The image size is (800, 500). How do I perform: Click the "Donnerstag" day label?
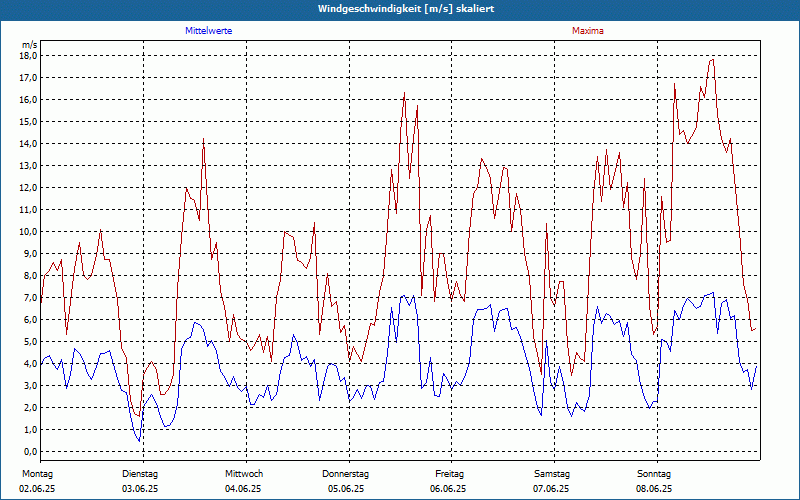(345, 474)
